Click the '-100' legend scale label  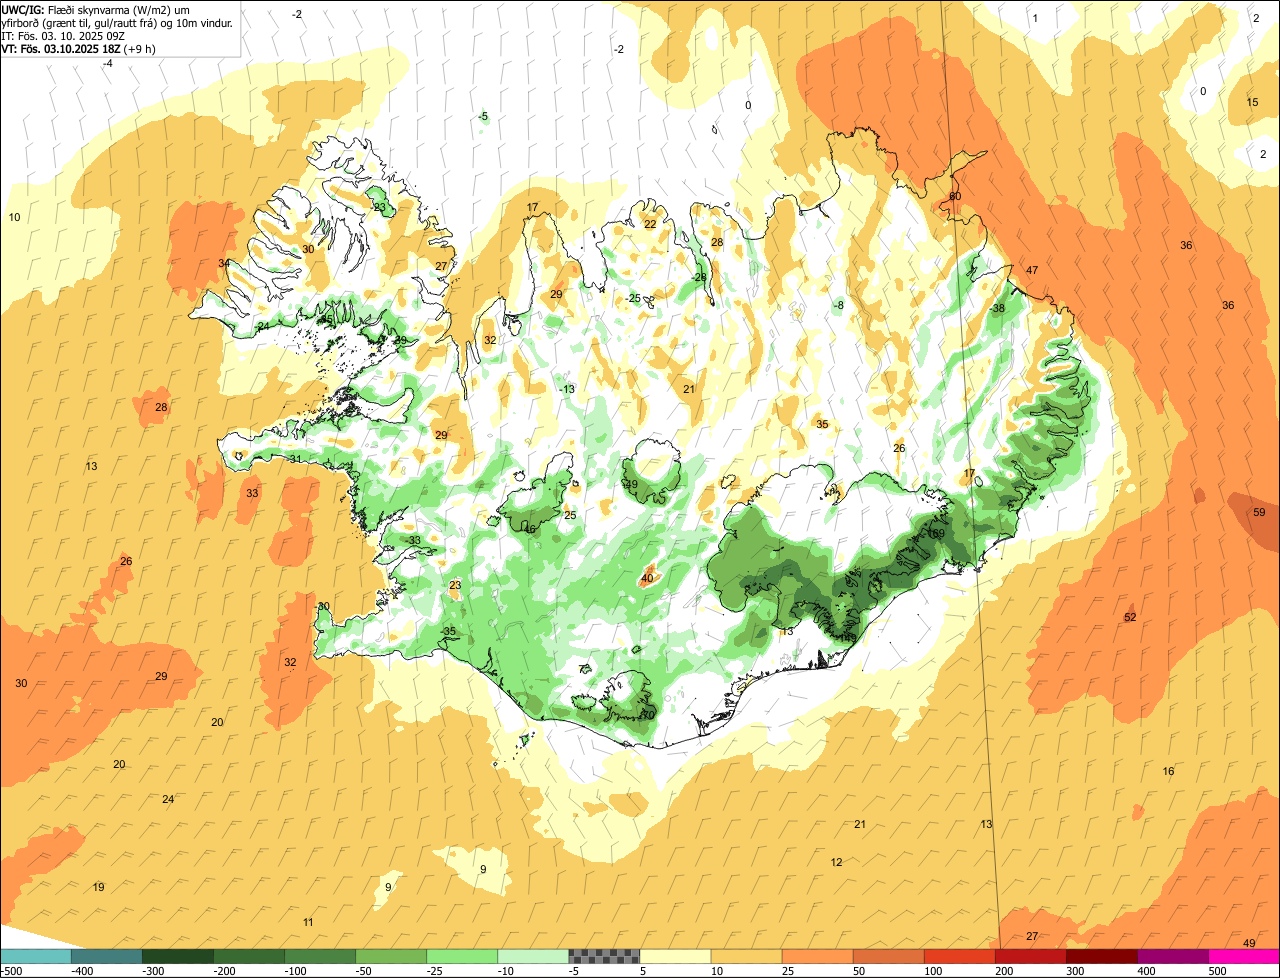click(x=295, y=971)
